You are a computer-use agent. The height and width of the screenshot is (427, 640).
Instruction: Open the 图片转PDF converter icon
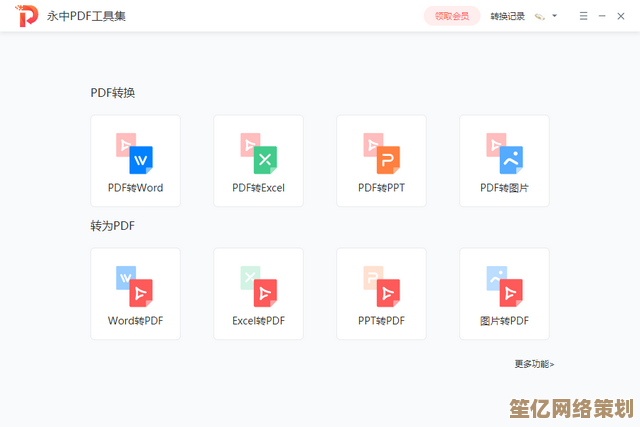point(504,287)
